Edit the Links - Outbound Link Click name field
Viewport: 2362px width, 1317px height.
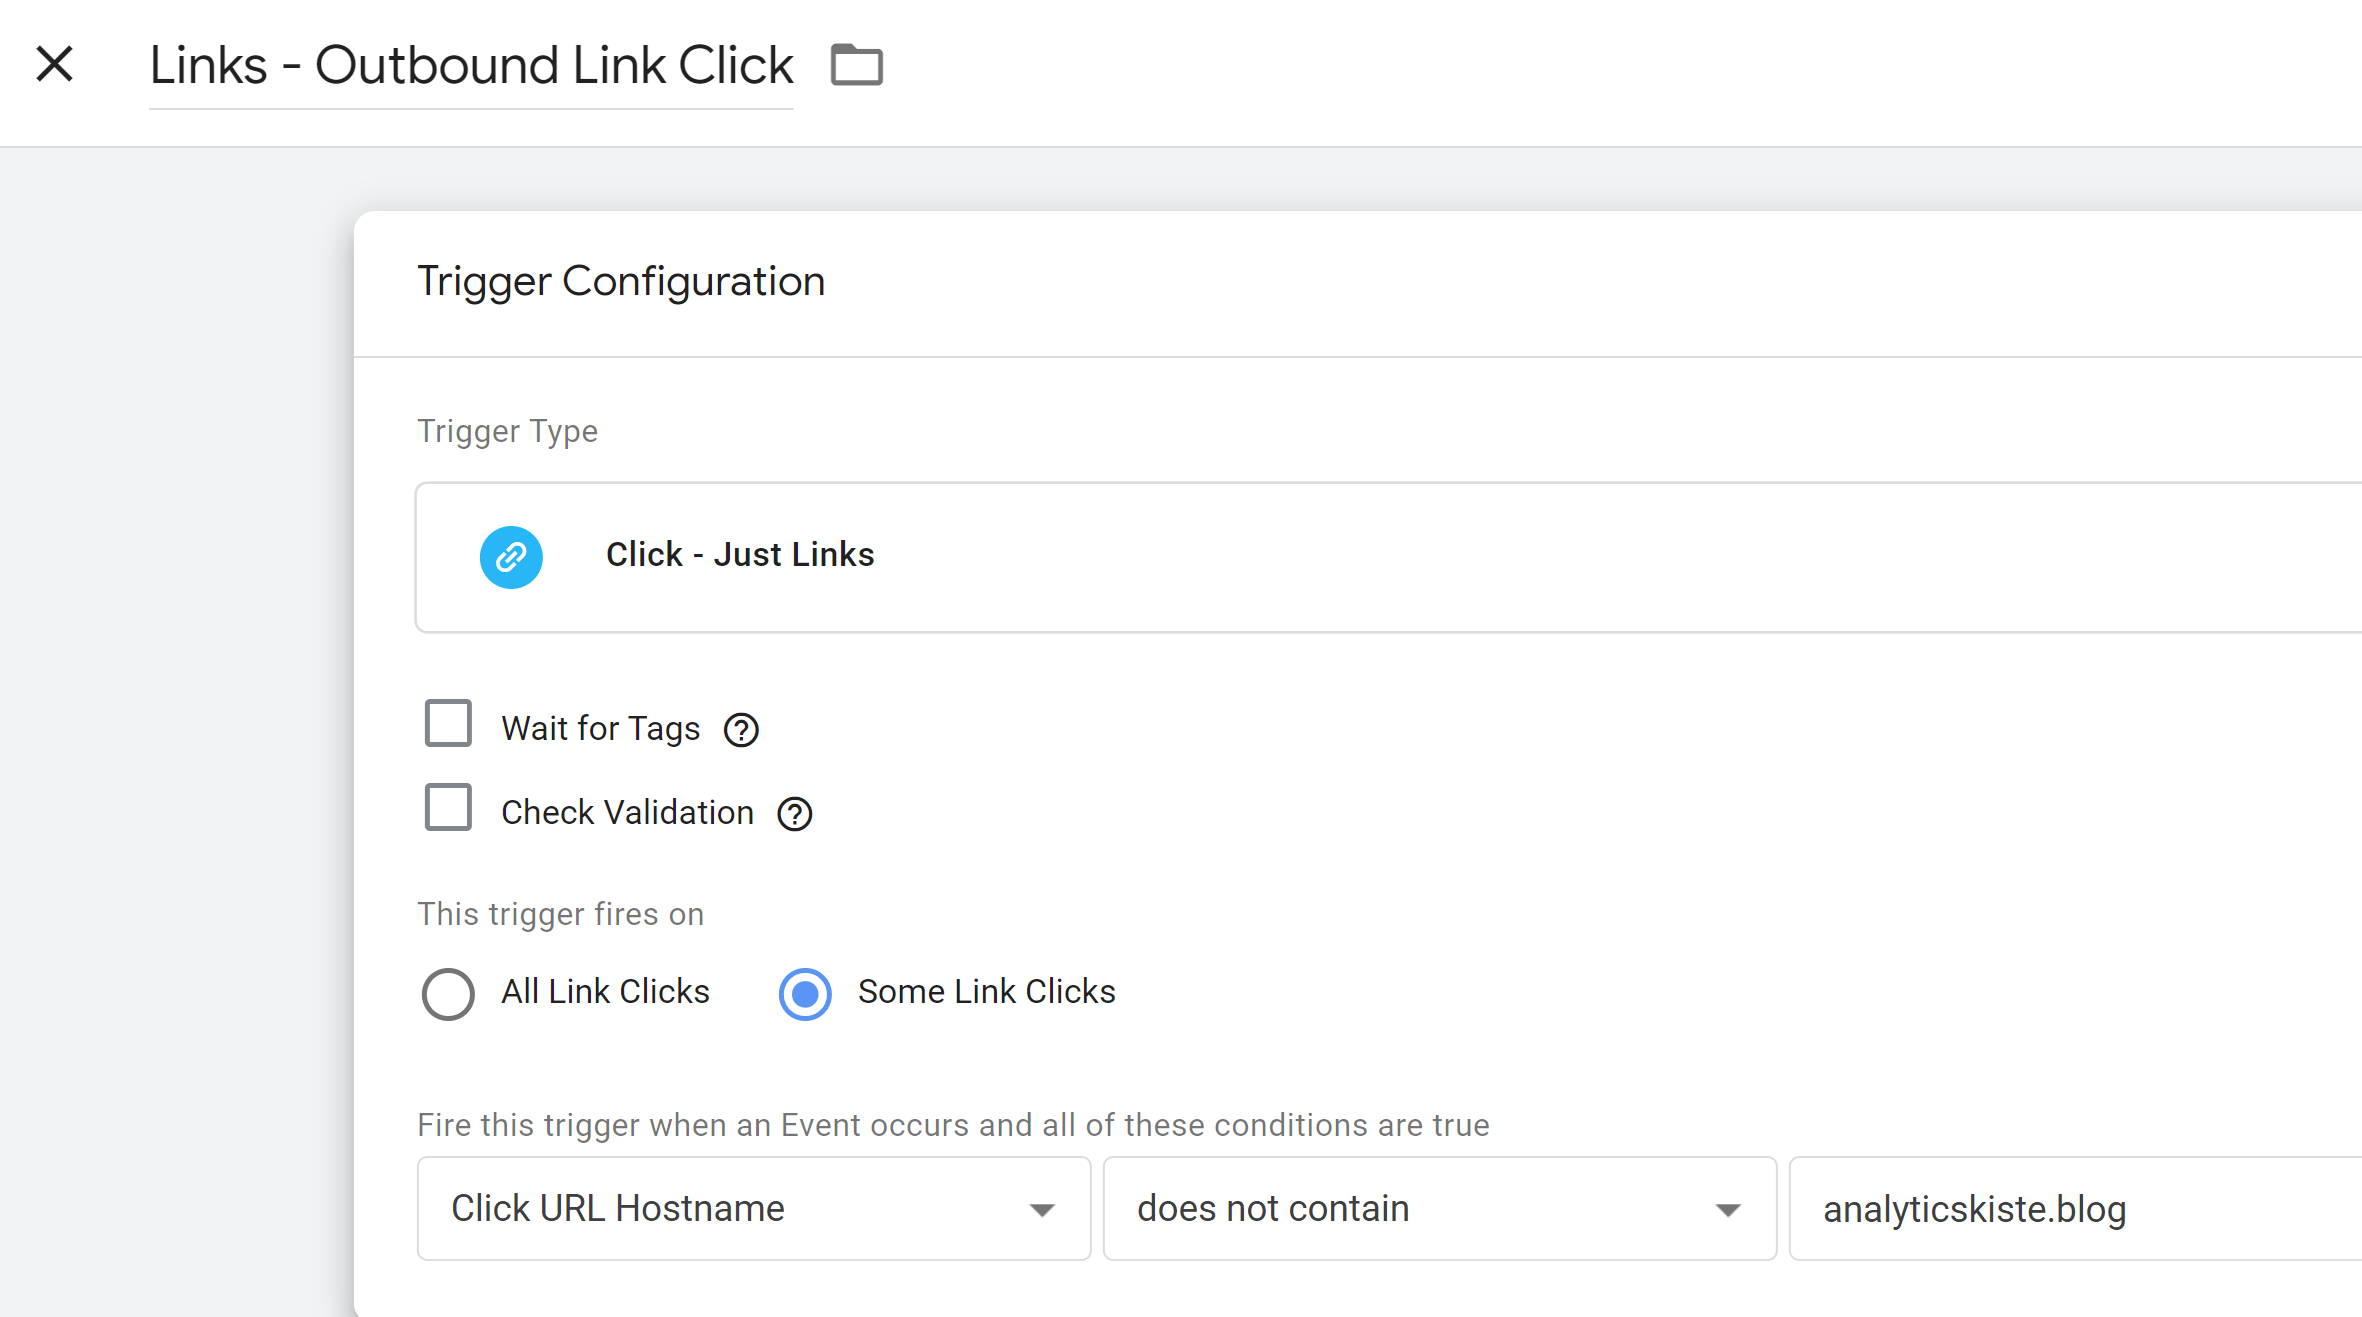click(x=470, y=64)
